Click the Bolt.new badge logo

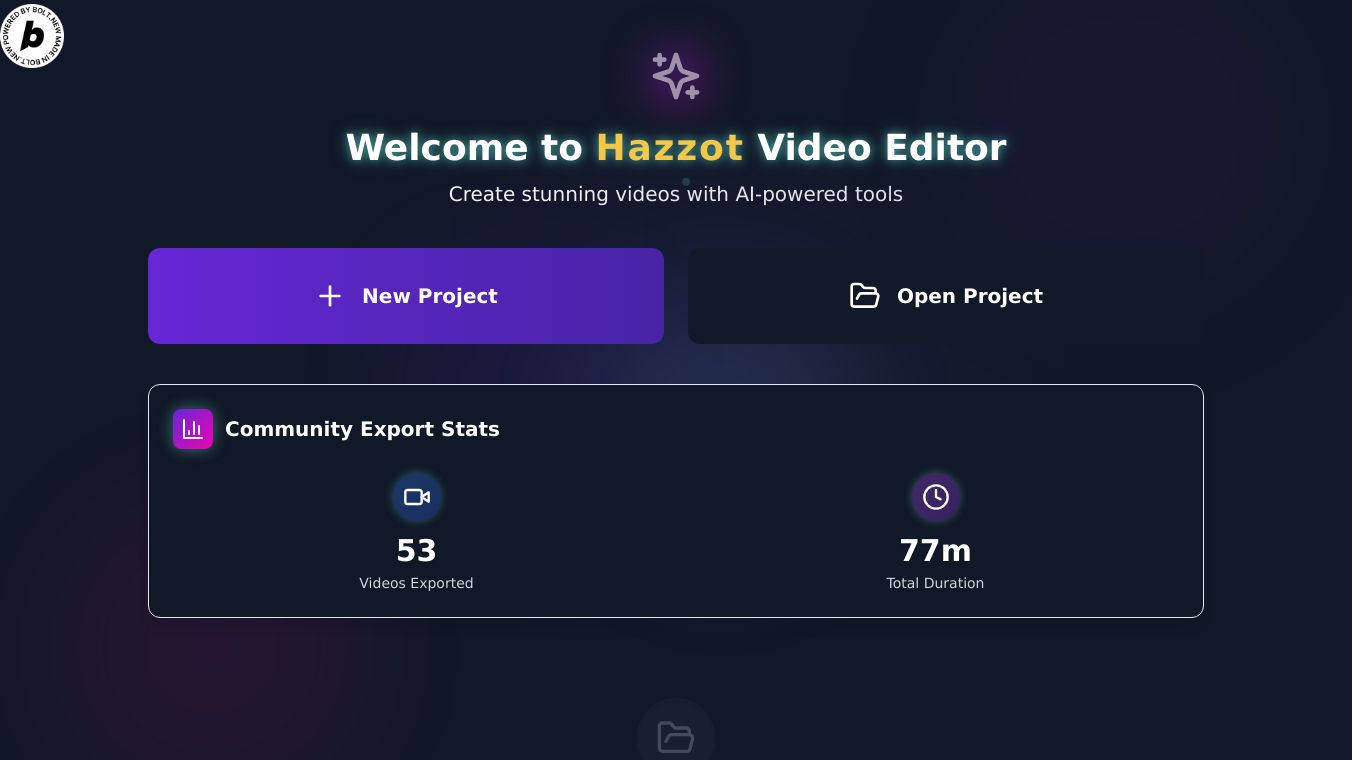(32, 36)
